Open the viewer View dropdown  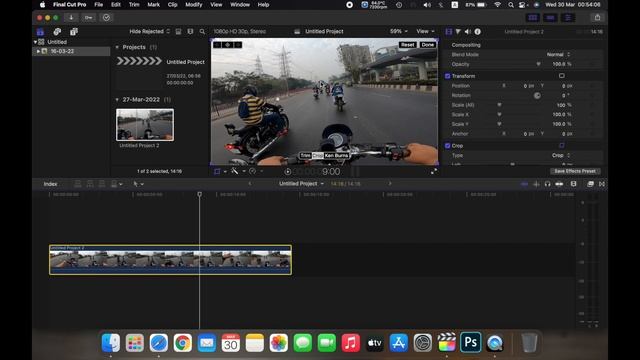[x=425, y=31]
